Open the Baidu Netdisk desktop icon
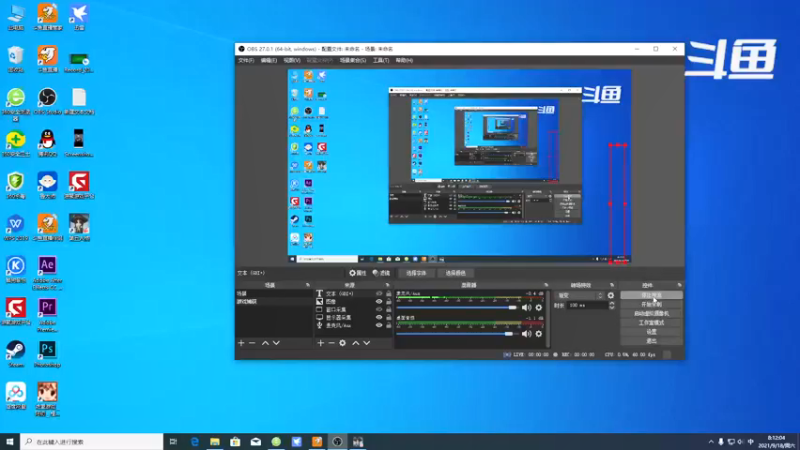Screen dimensions: 800x450 16,396
